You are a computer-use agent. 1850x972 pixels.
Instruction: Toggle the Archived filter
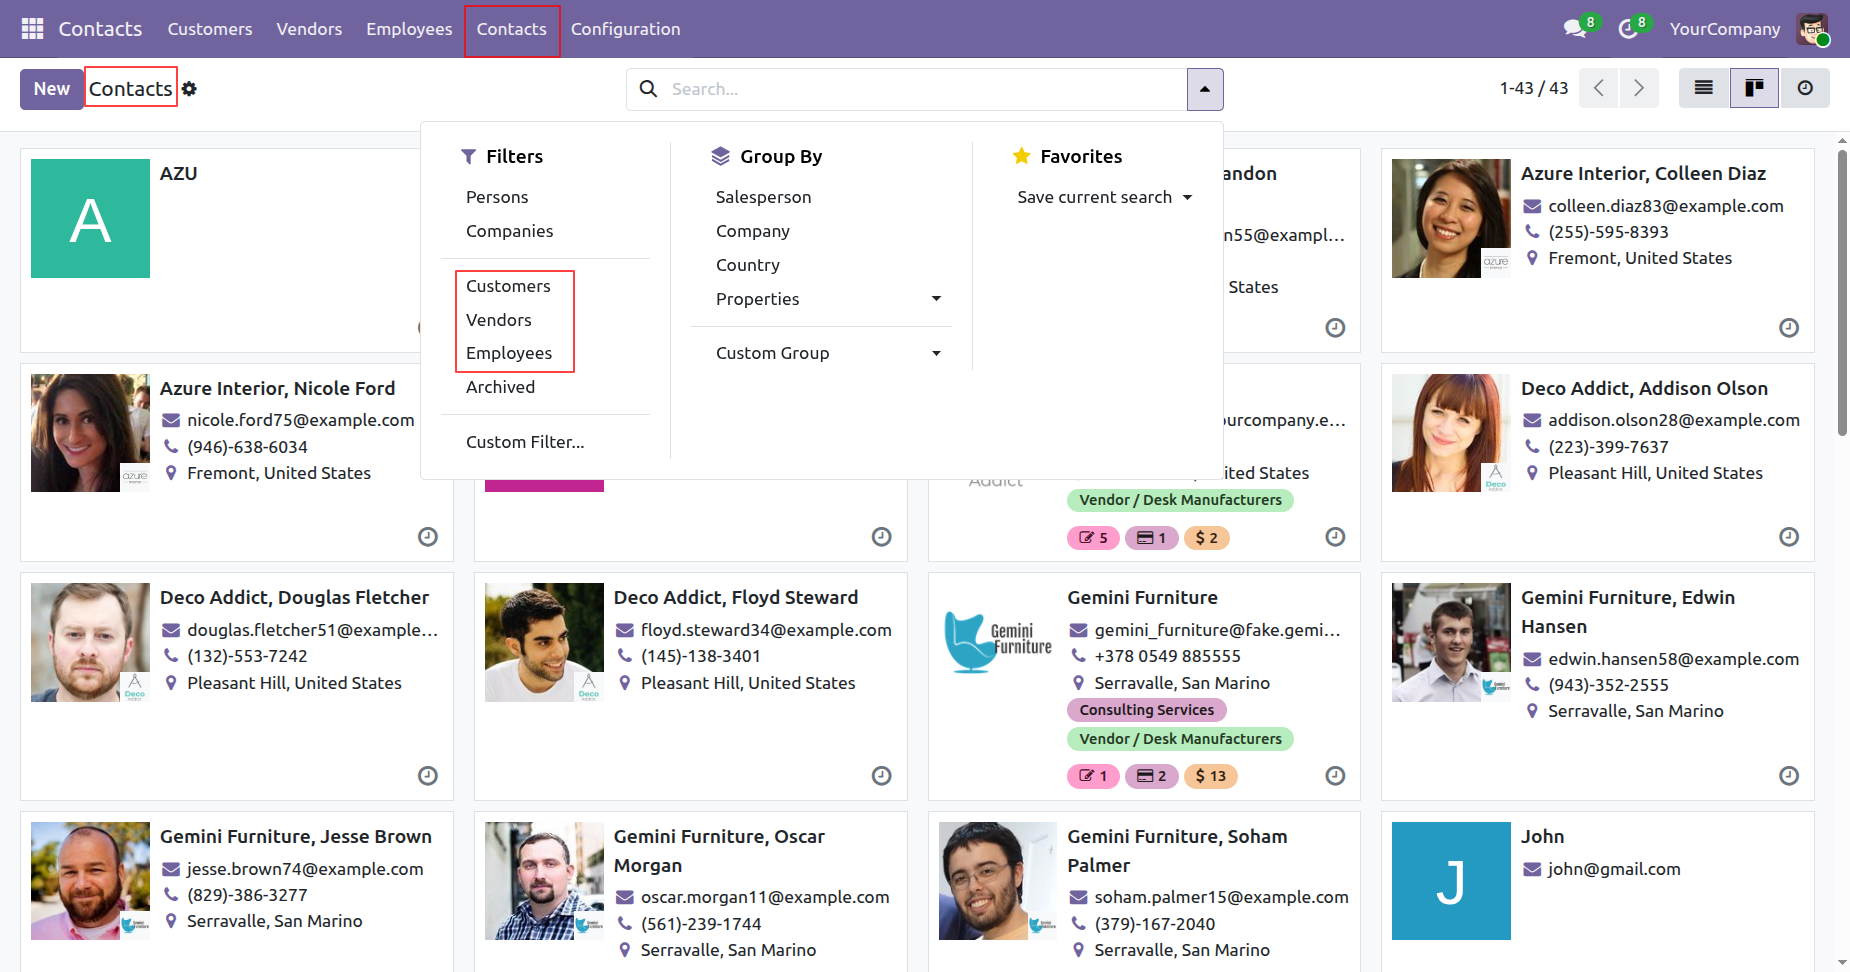pos(500,387)
